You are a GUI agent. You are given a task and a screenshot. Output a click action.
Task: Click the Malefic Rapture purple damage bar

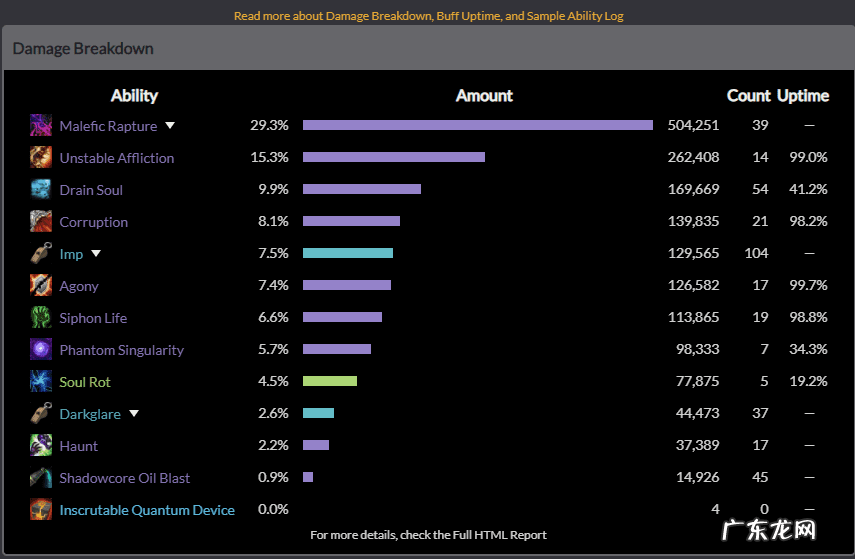point(478,126)
